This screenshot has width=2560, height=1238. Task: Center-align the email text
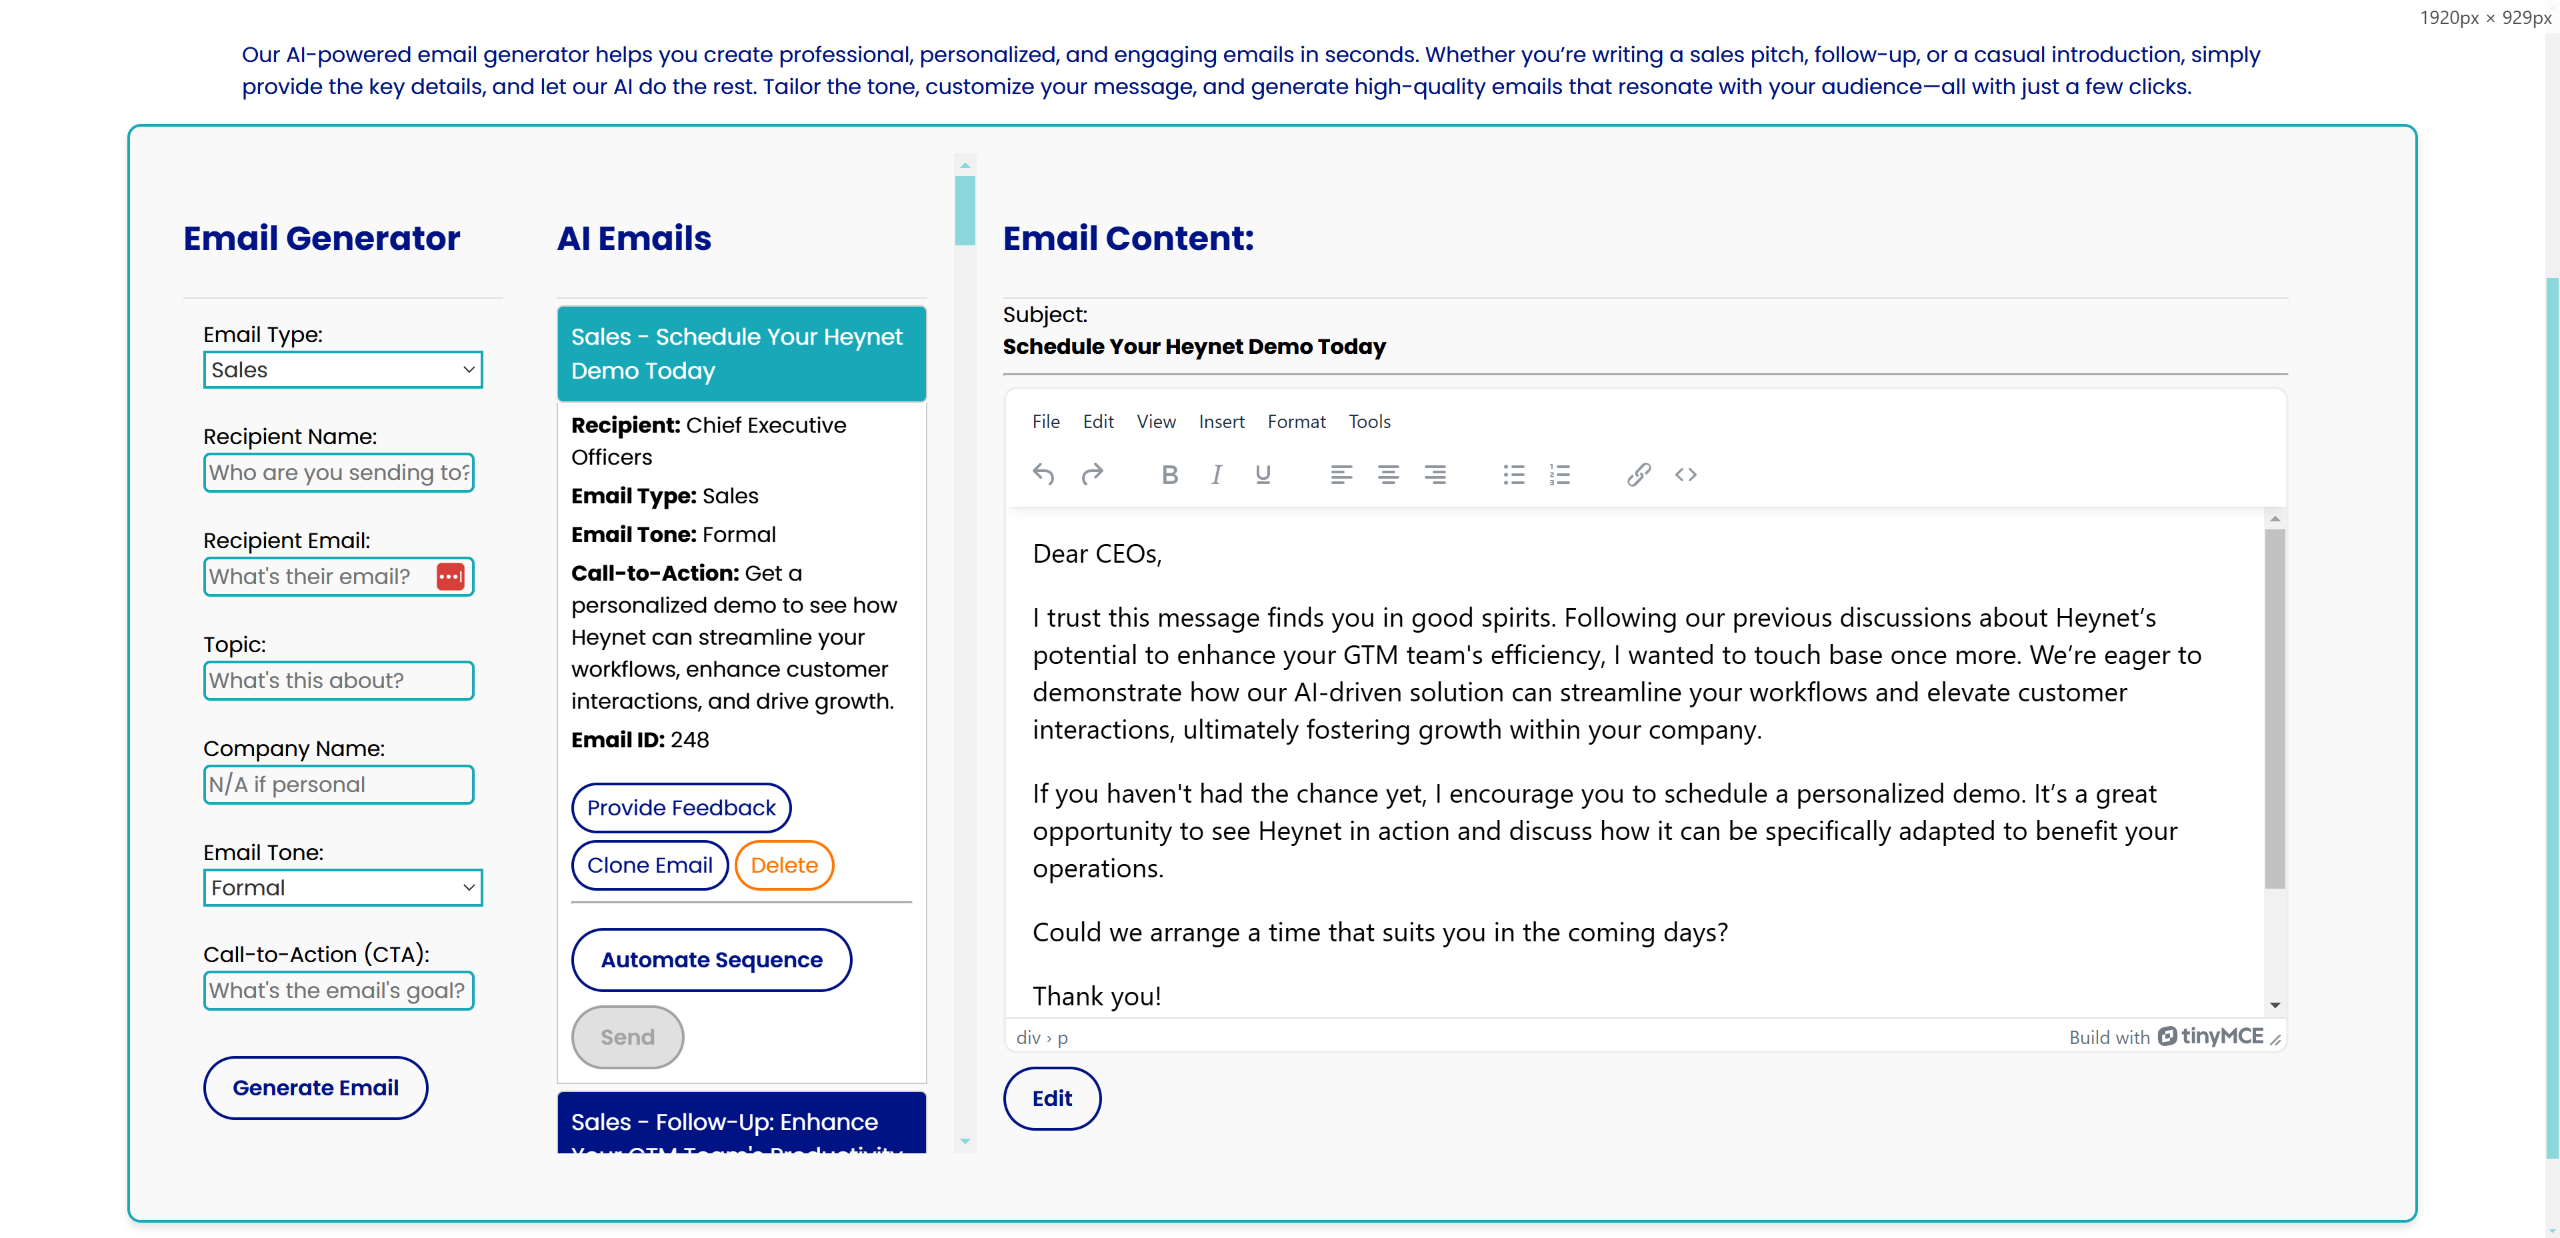point(1388,474)
